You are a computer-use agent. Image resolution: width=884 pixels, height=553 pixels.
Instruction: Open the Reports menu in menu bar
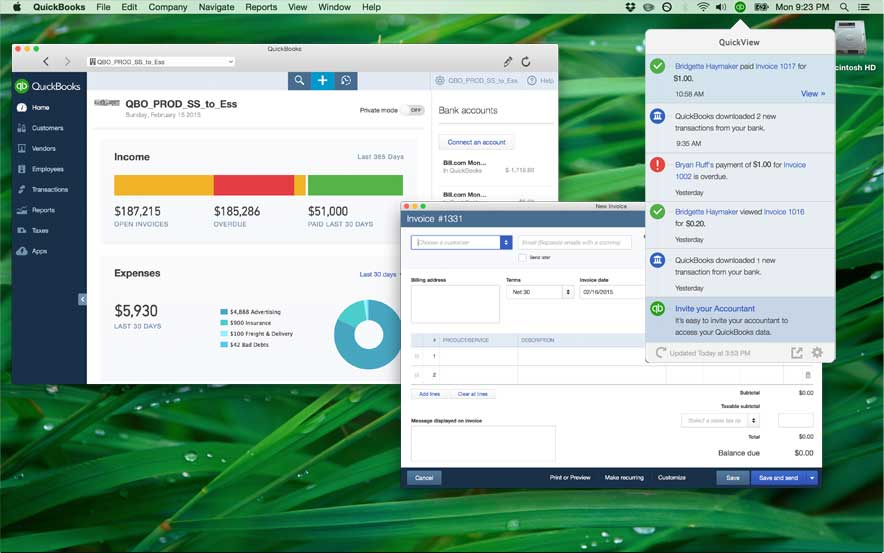pos(261,7)
